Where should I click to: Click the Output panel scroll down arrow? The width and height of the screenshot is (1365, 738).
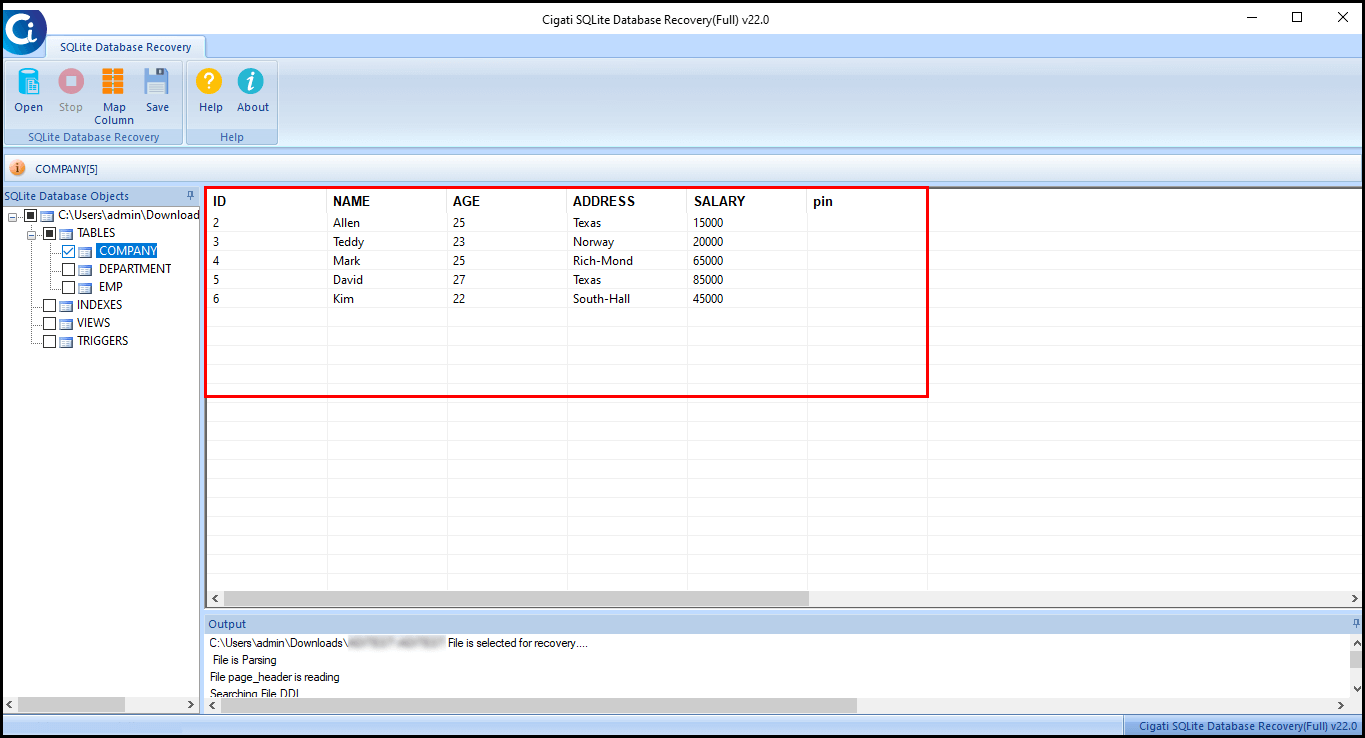pyautogui.click(x=1356, y=688)
